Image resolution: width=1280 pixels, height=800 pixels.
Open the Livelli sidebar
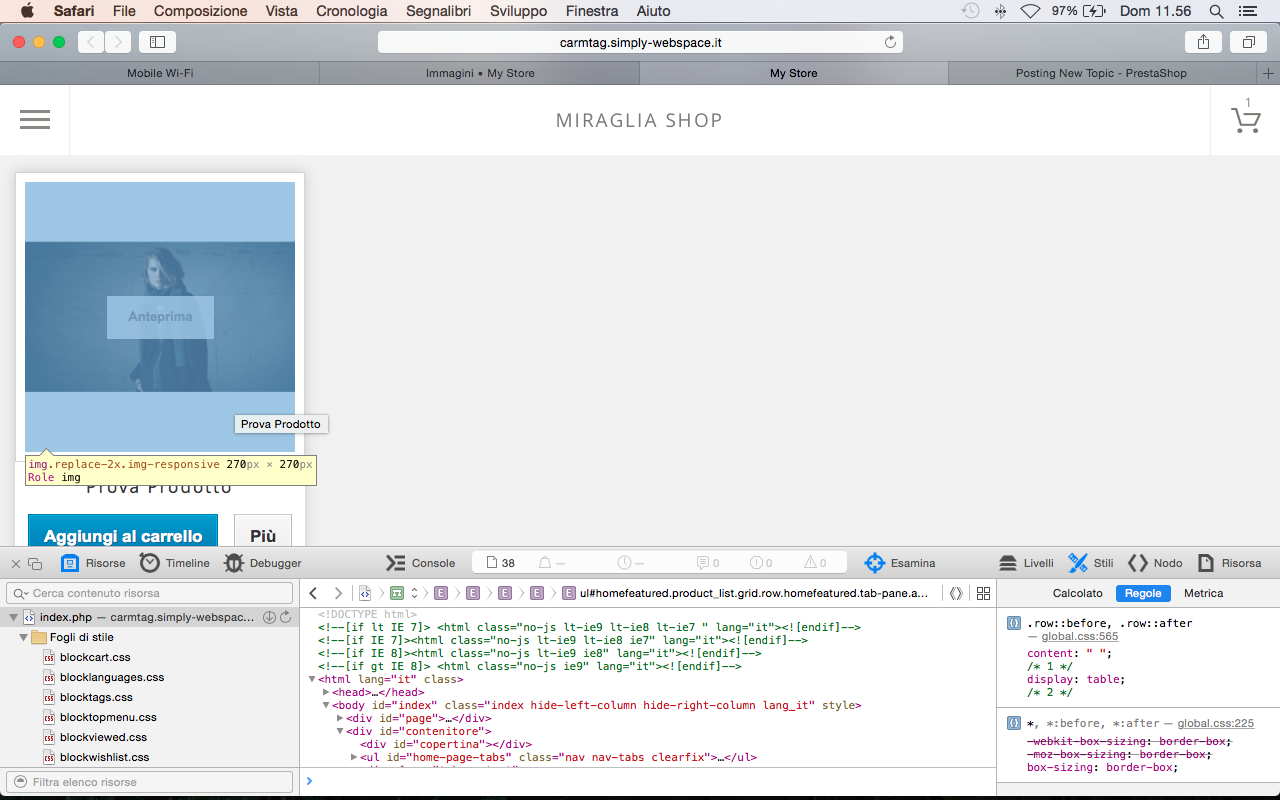point(1026,563)
